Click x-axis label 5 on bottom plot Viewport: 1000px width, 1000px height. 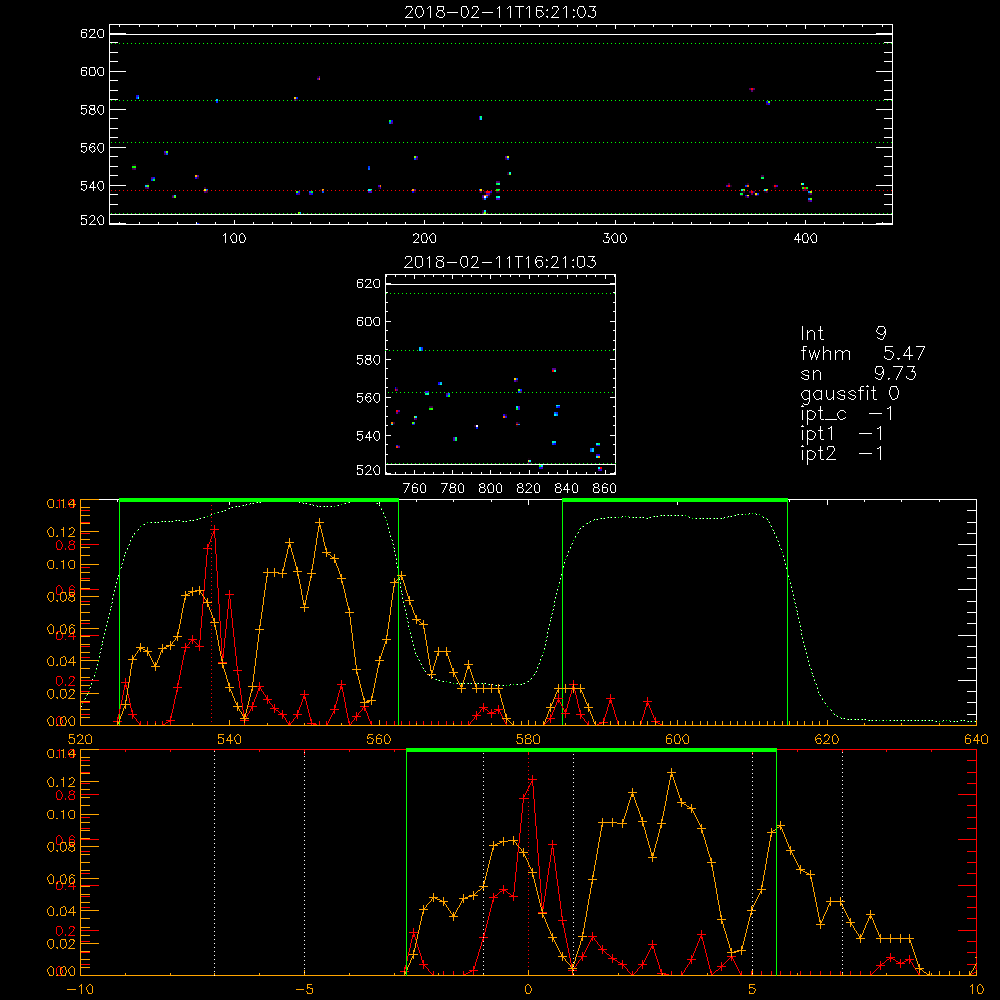(x=753, y=989)
